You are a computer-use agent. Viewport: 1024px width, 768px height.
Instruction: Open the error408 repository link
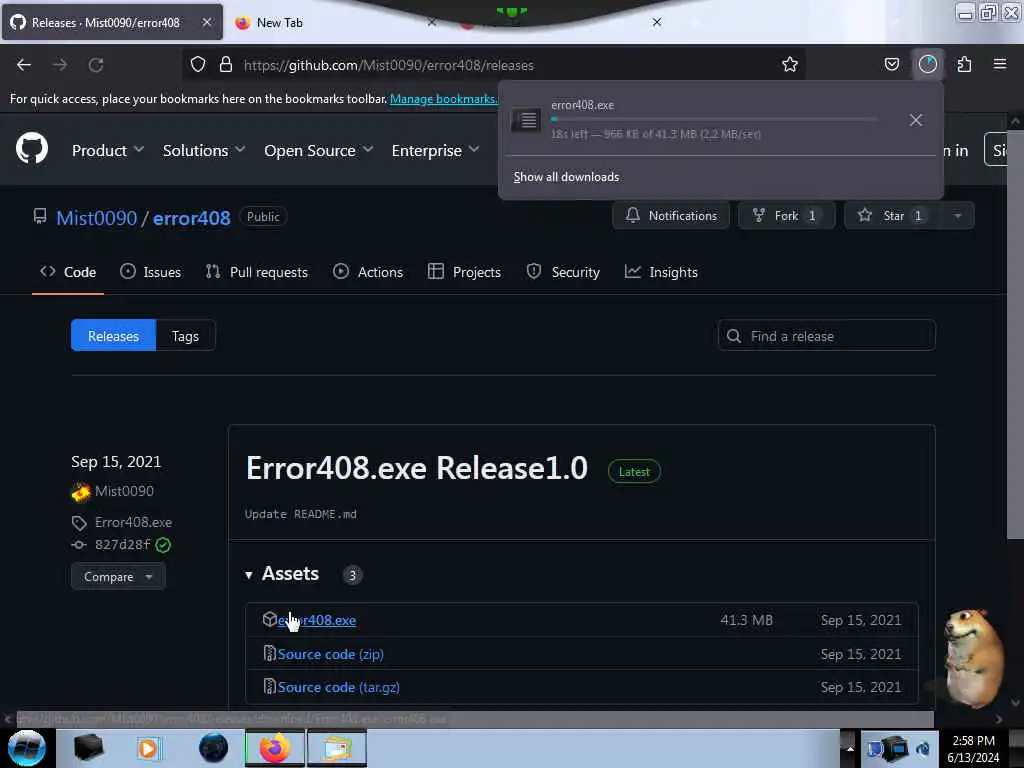[191, 218]
